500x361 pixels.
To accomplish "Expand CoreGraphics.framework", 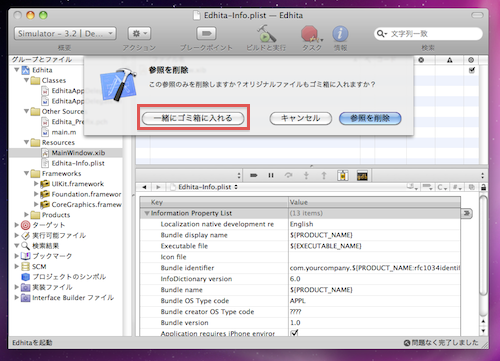I will click(36, 204).
